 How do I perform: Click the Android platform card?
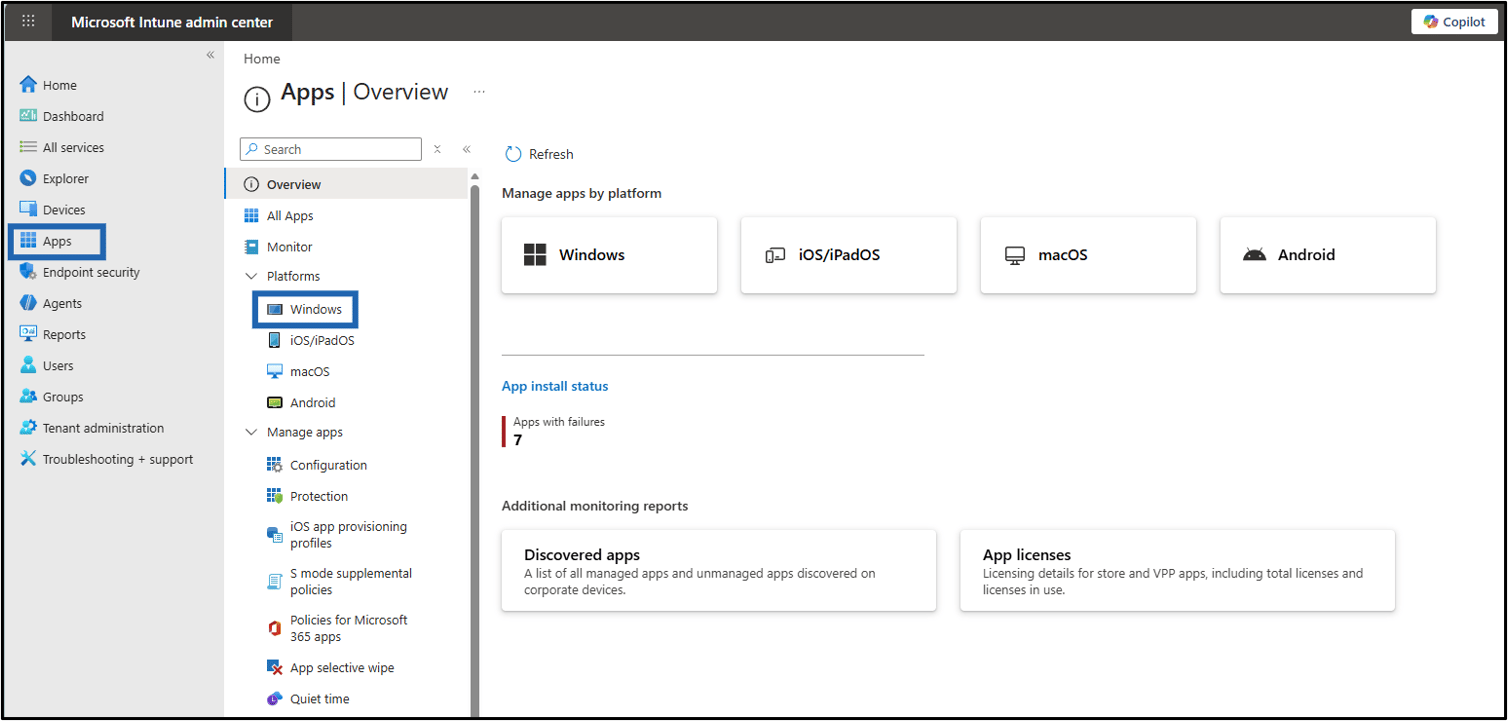[x=1328, y=255]
